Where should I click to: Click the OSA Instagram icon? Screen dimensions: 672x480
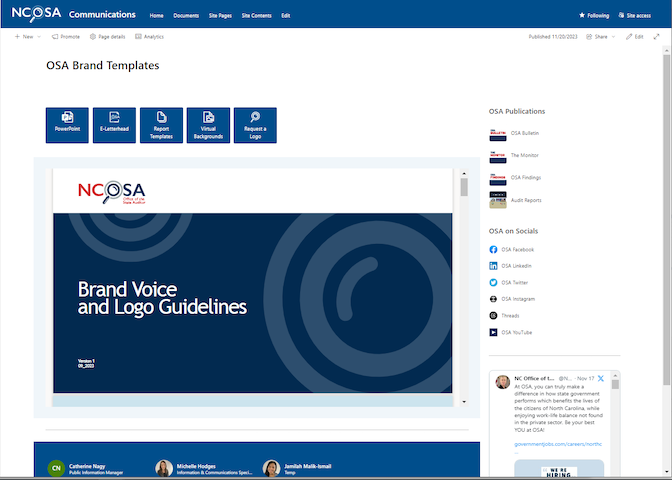coord(494,299)
